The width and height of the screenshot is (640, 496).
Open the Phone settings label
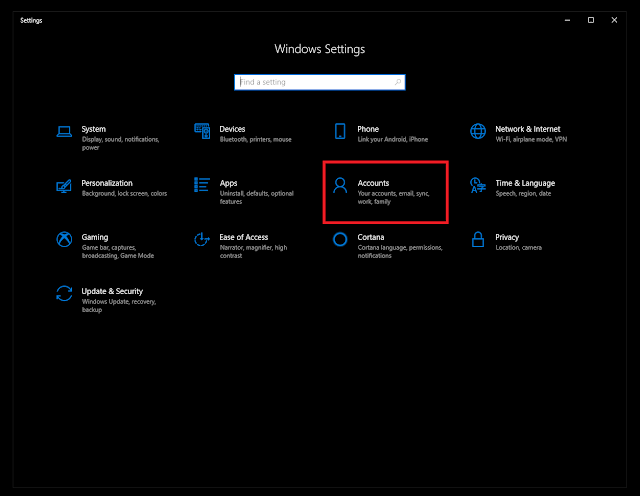coord(368,129)
